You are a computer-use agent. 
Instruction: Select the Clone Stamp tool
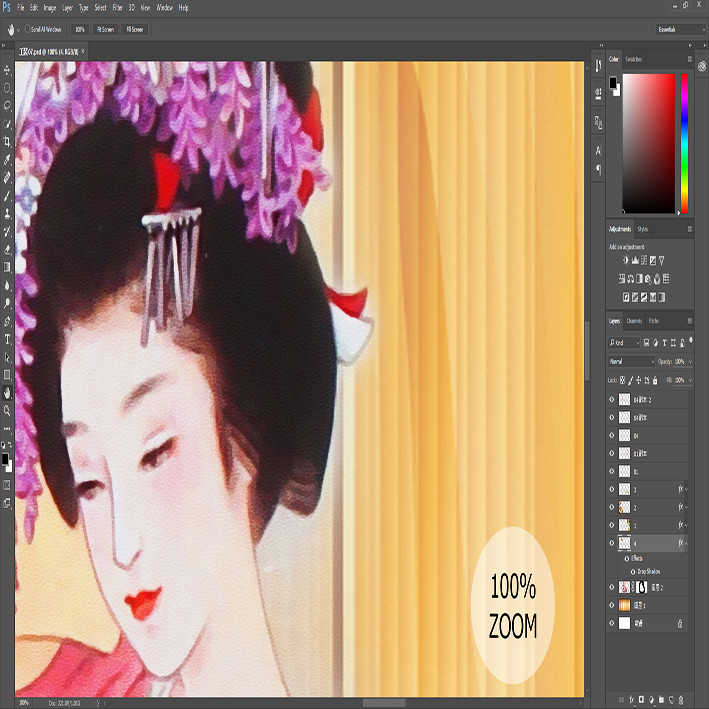pos(7,213)
